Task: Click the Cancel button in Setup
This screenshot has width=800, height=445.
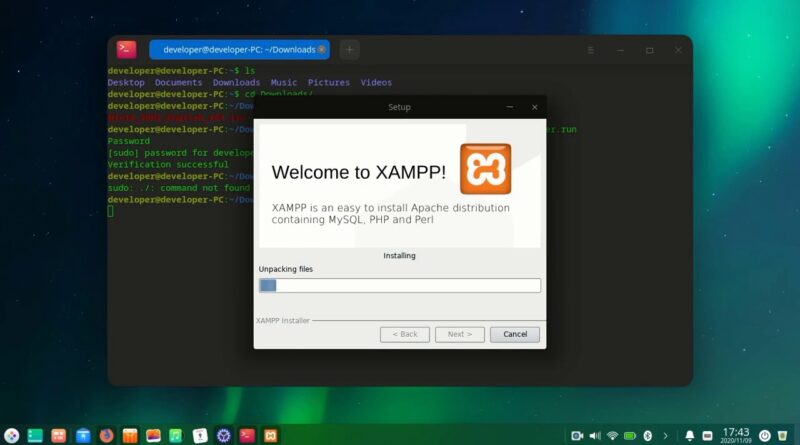Action: pos(515,334)
